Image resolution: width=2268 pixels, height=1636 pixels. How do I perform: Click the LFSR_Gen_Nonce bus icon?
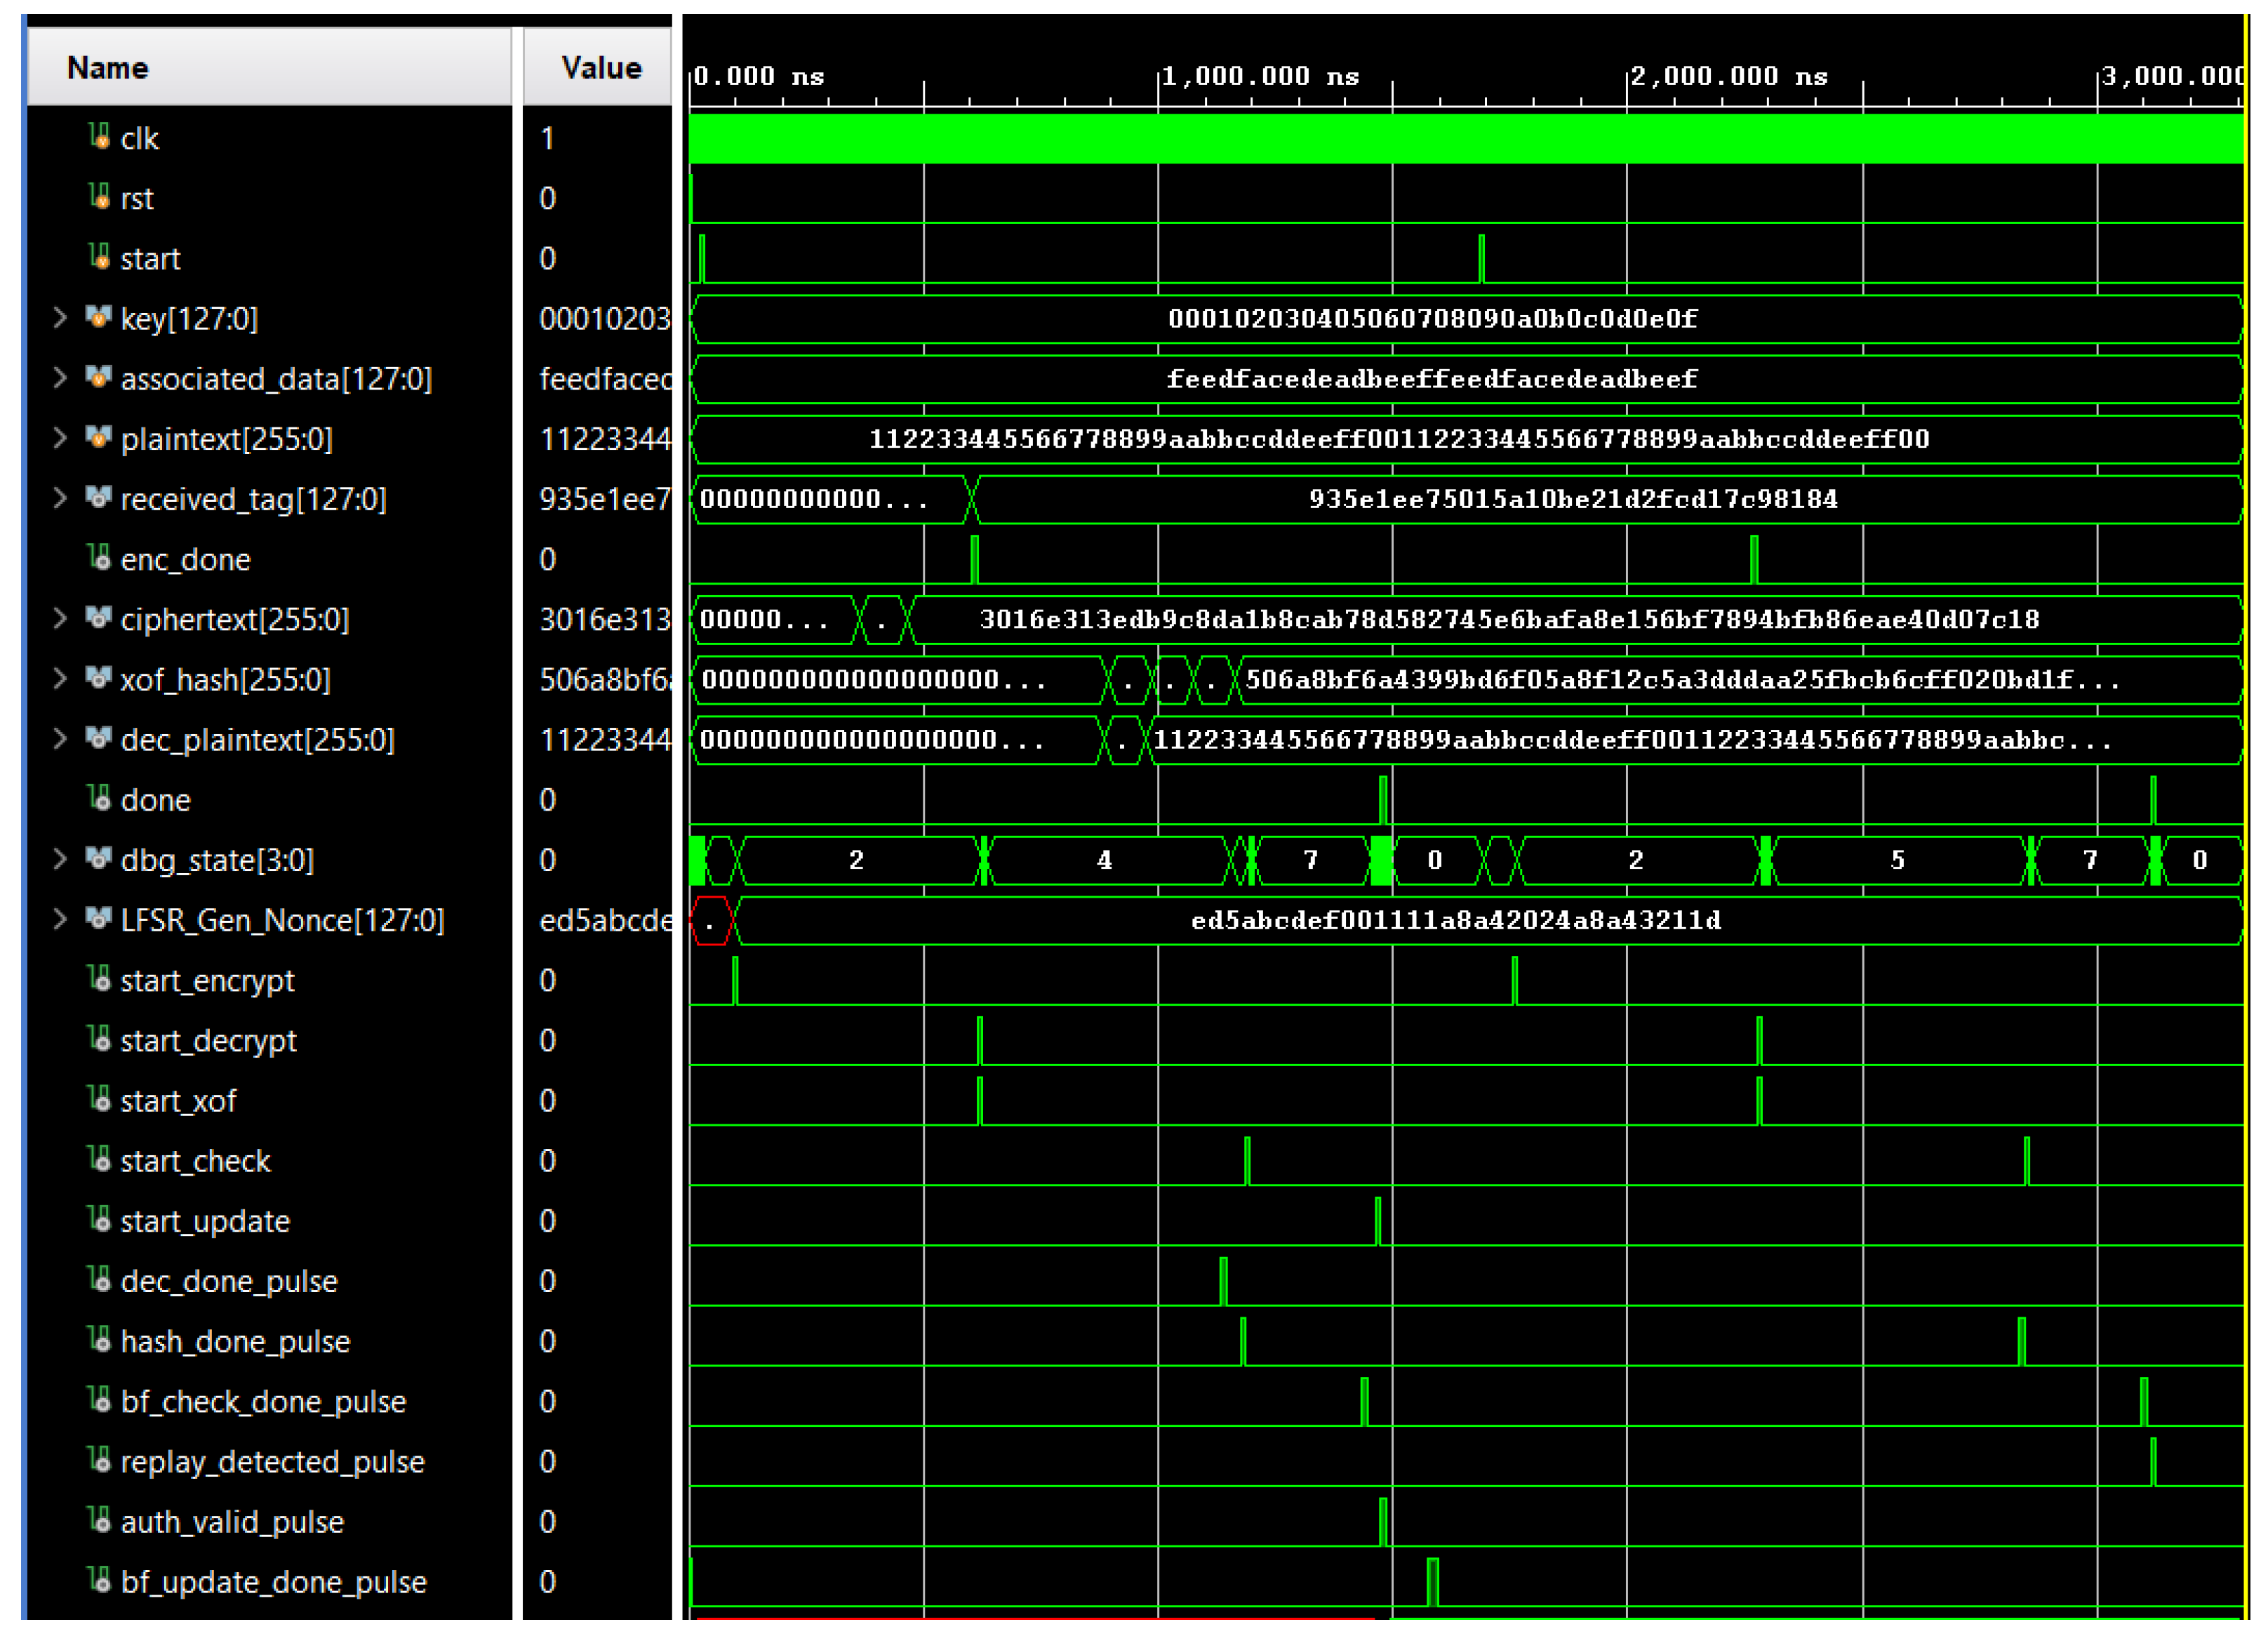(x=98, y=918)
